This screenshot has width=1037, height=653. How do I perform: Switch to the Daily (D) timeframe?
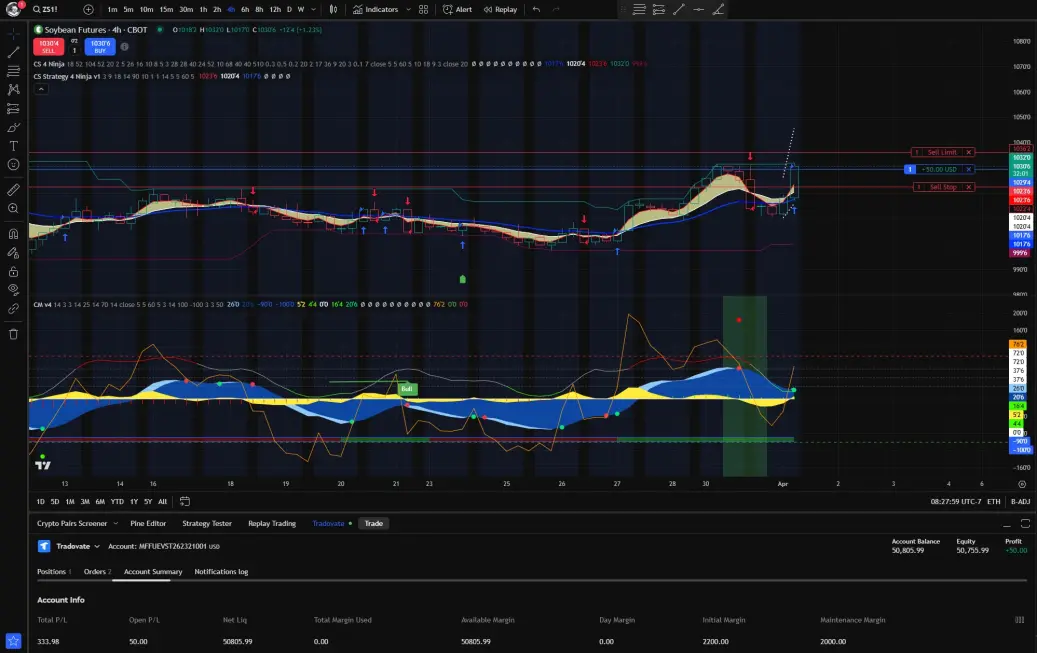(x=289, y=9)
